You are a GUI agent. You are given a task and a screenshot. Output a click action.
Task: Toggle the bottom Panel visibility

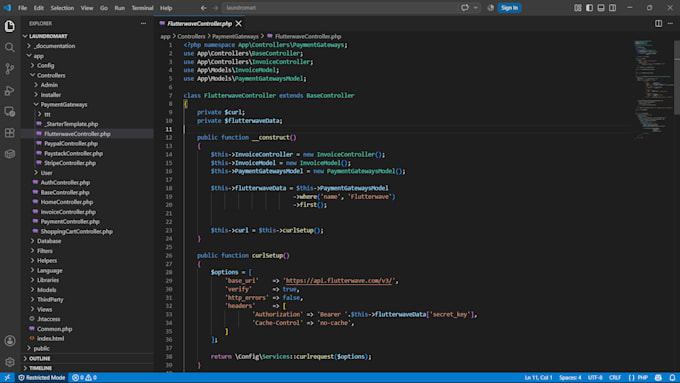tap(601, 8)
